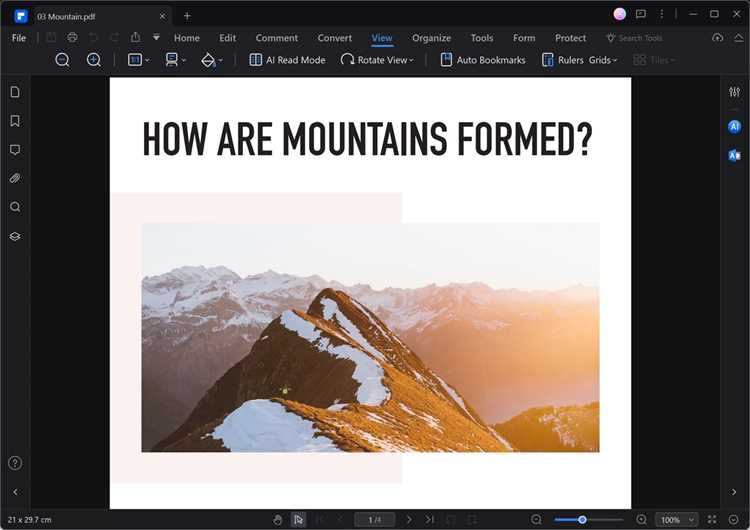The height and width of the screenshot is (530, 750).
Task: Open the properties sliders panel icon
Action: [734, 92]
